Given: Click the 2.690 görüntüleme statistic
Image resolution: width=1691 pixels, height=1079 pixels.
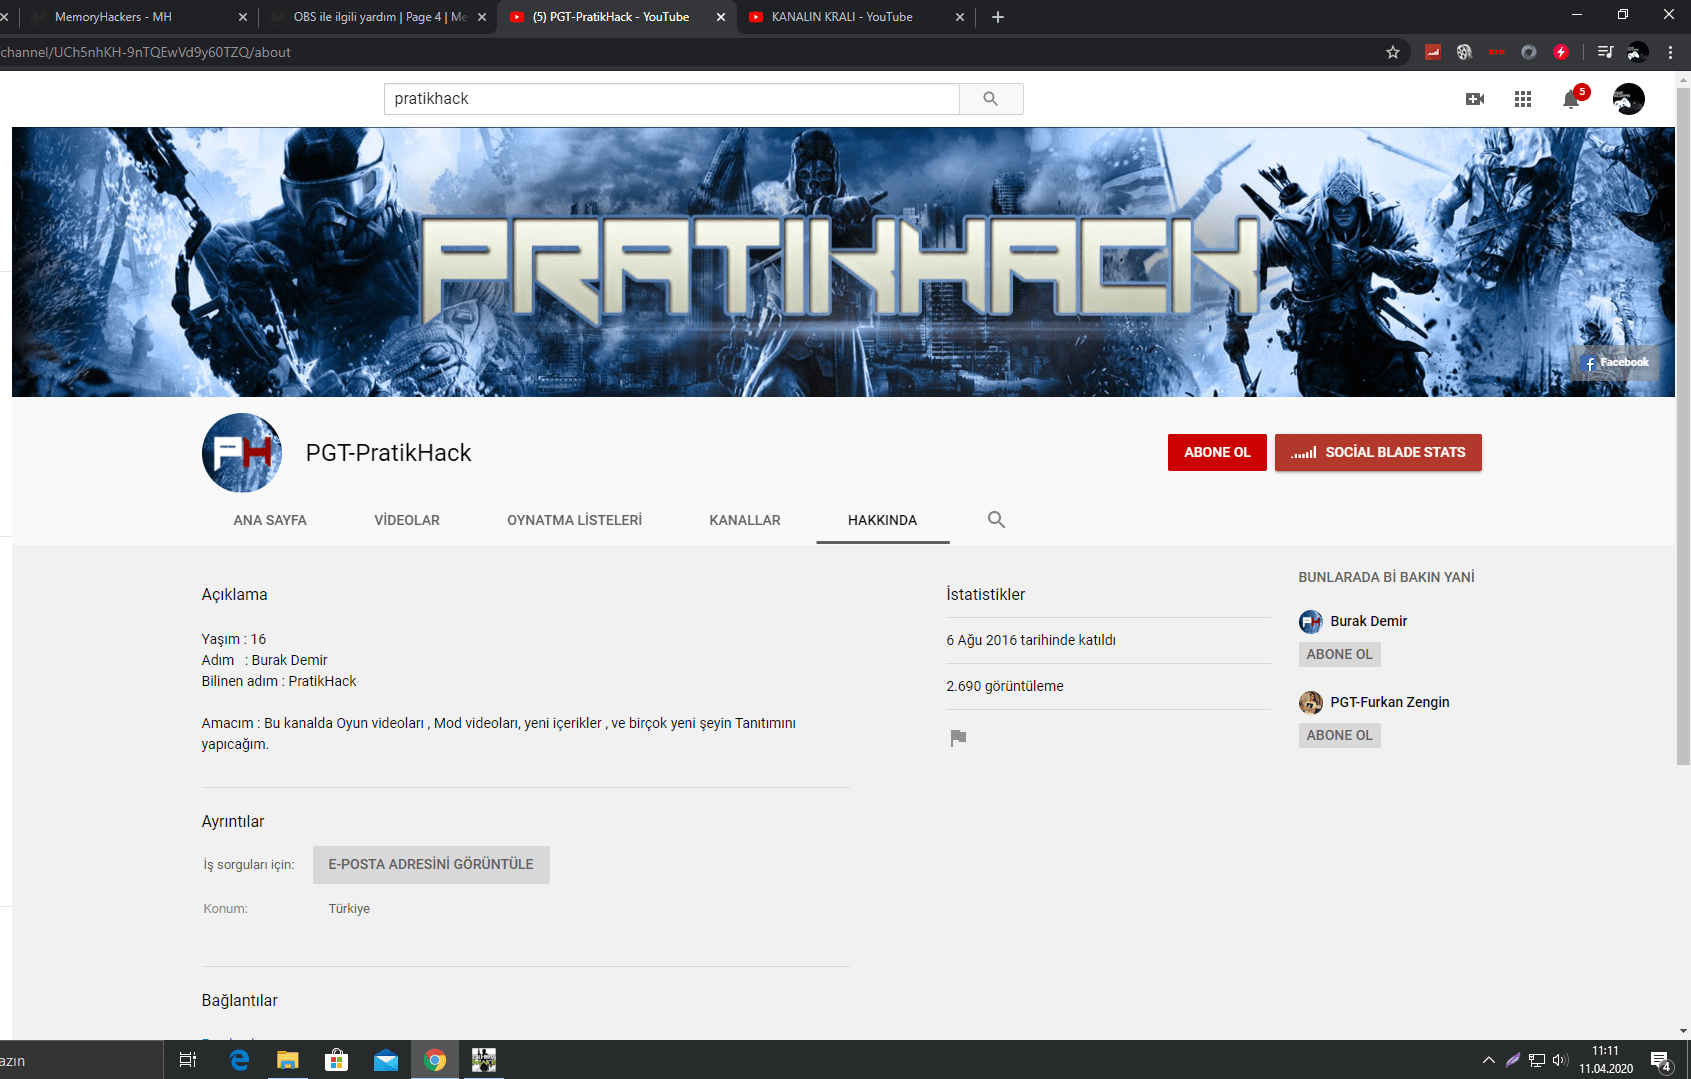Looking at the screenshot, I should 1005,686.
